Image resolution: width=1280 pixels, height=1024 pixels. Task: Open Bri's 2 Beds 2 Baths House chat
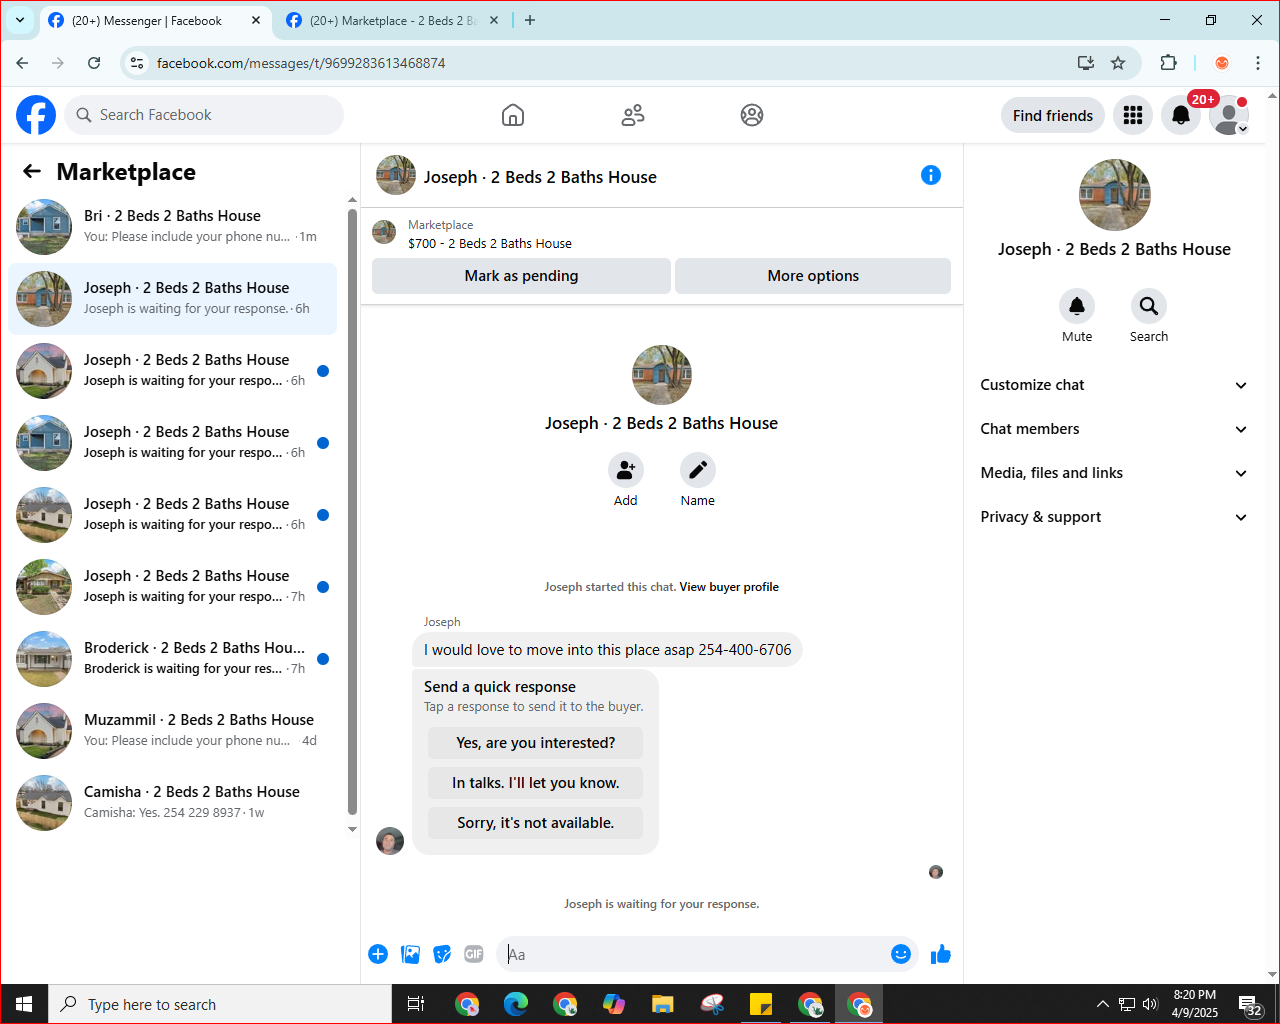tap(173, 227)
